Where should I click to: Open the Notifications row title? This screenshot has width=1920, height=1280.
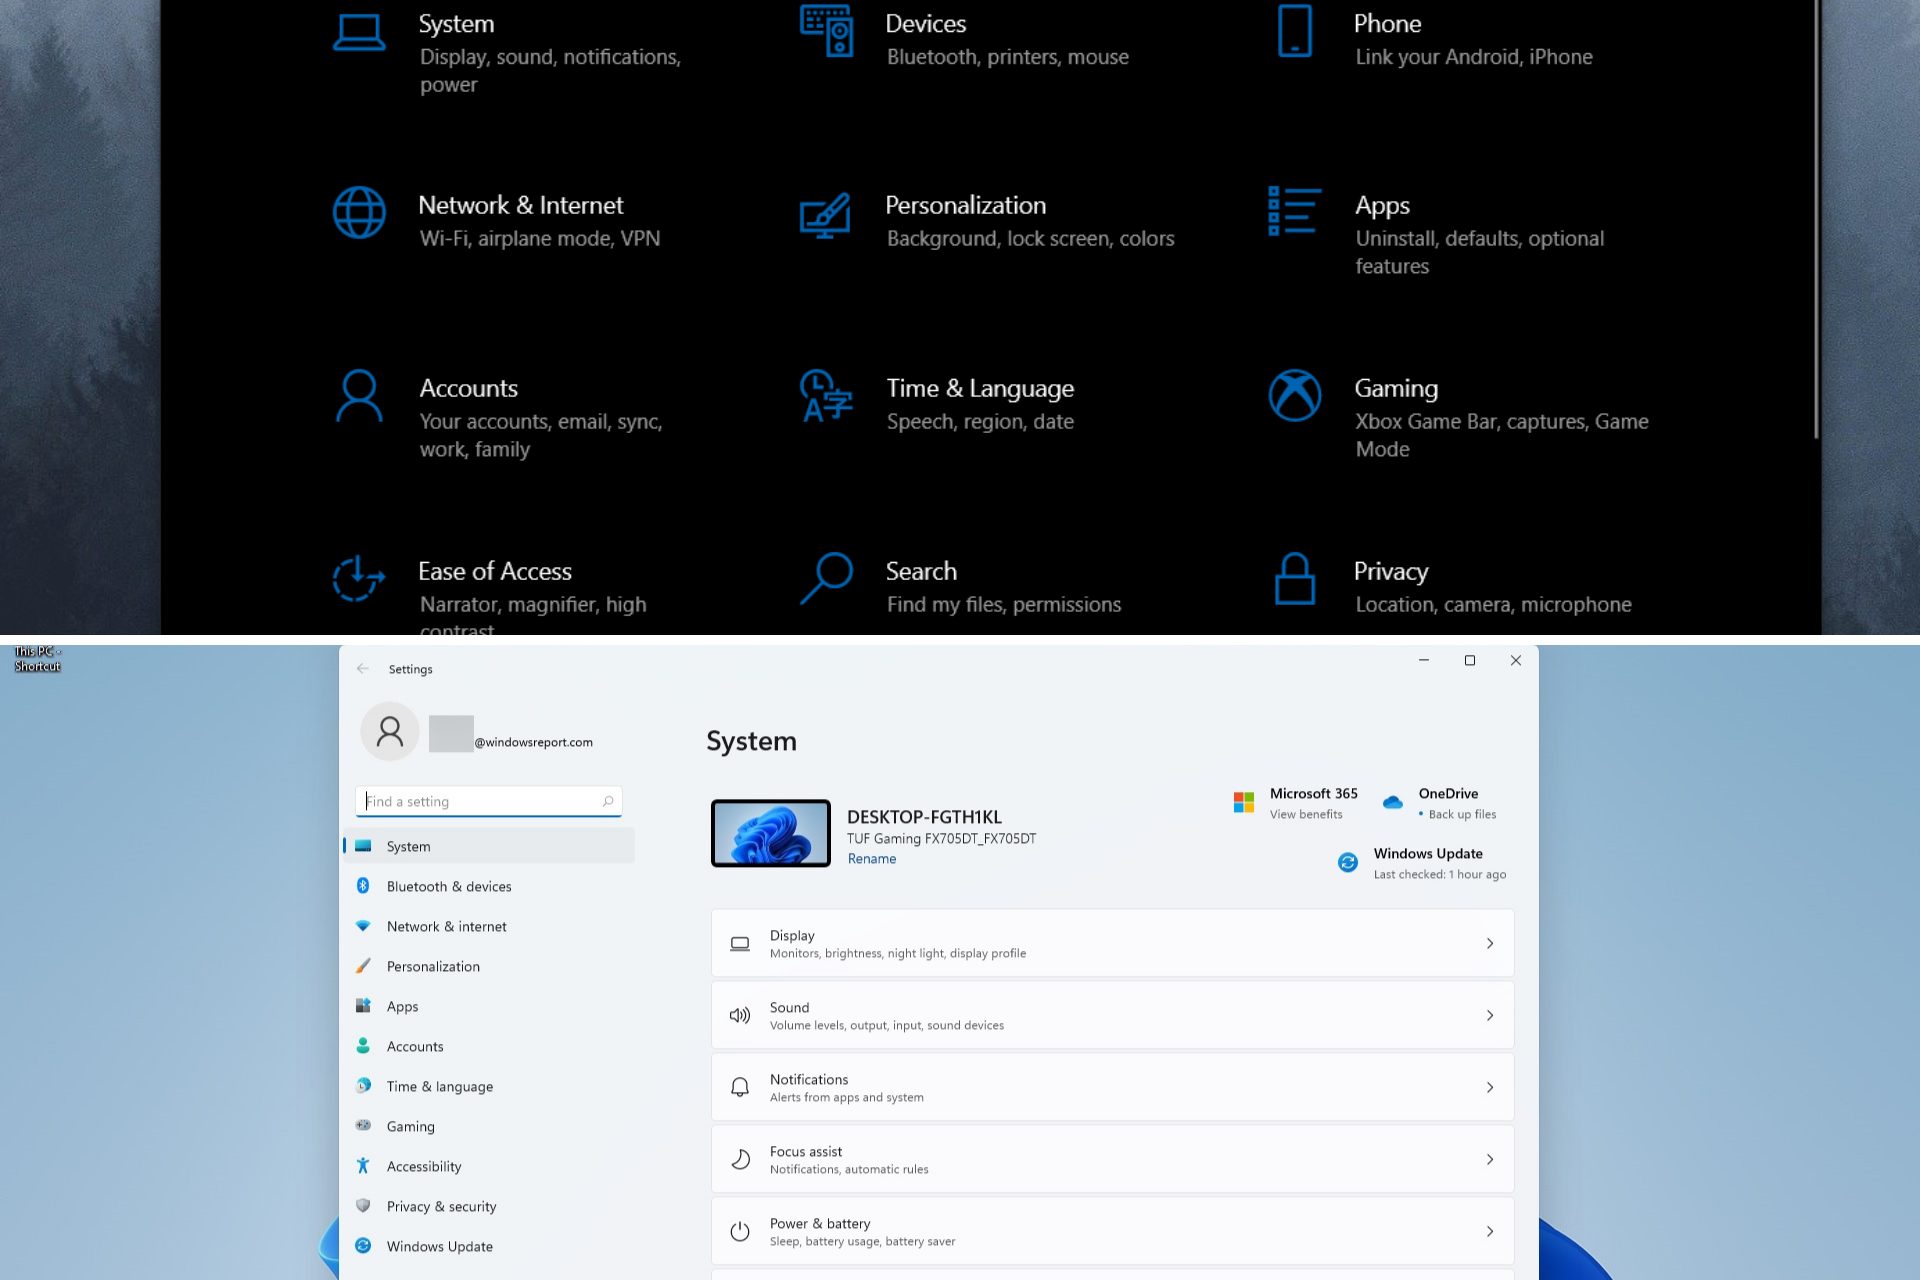click(809, 1079)
